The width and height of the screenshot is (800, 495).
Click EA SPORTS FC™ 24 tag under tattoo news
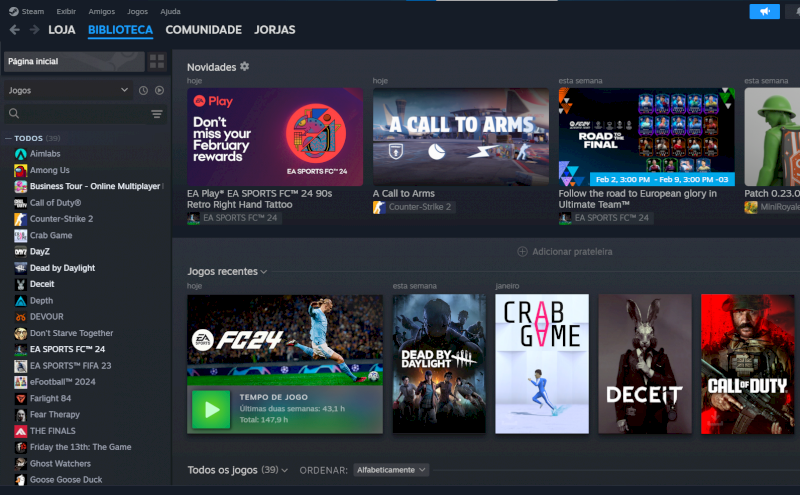234,218
